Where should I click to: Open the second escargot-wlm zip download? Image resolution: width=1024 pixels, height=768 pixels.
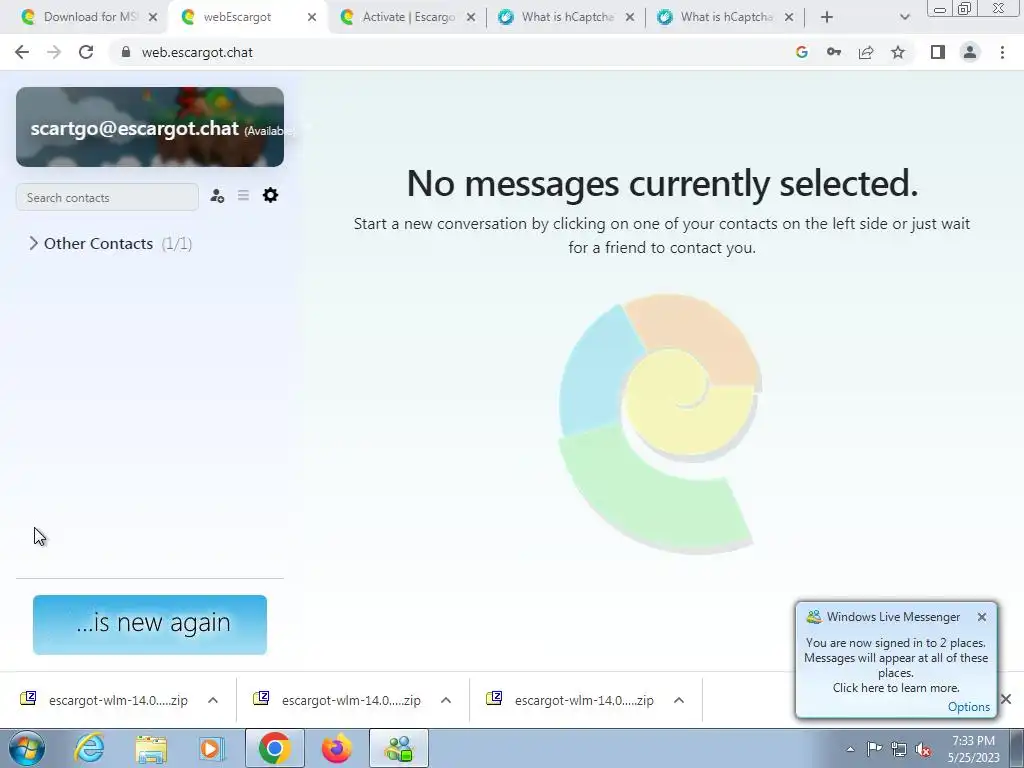coord(338,700)
